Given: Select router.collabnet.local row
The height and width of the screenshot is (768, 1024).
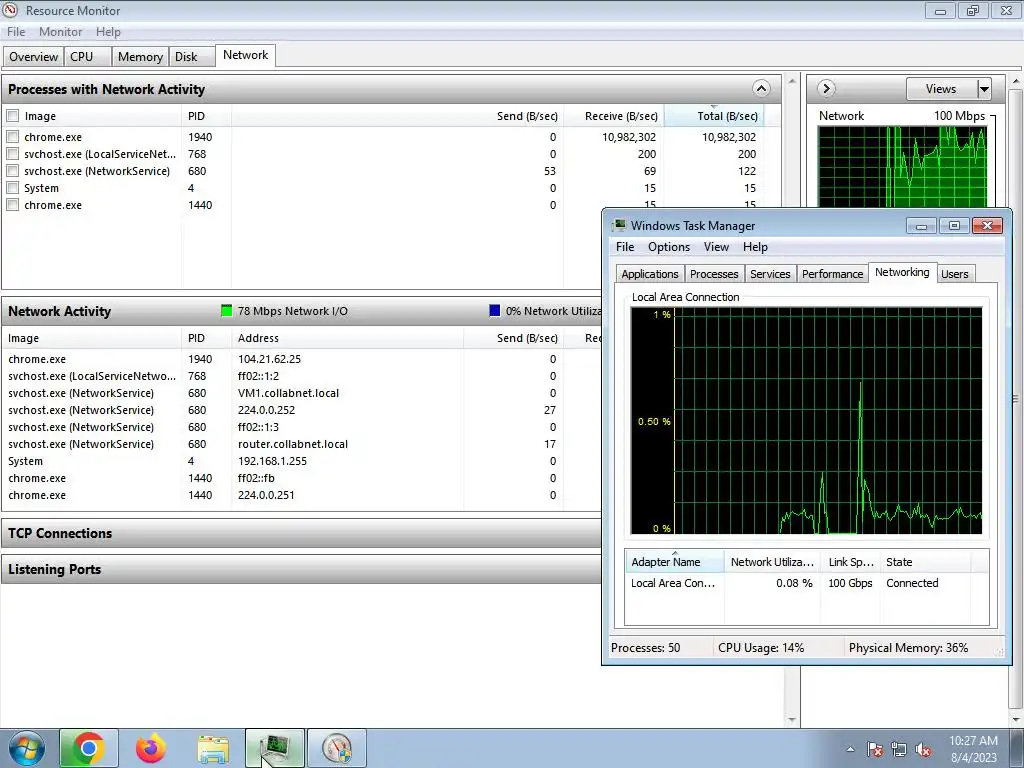Looking at the screenshot, I should click(301, 444).
